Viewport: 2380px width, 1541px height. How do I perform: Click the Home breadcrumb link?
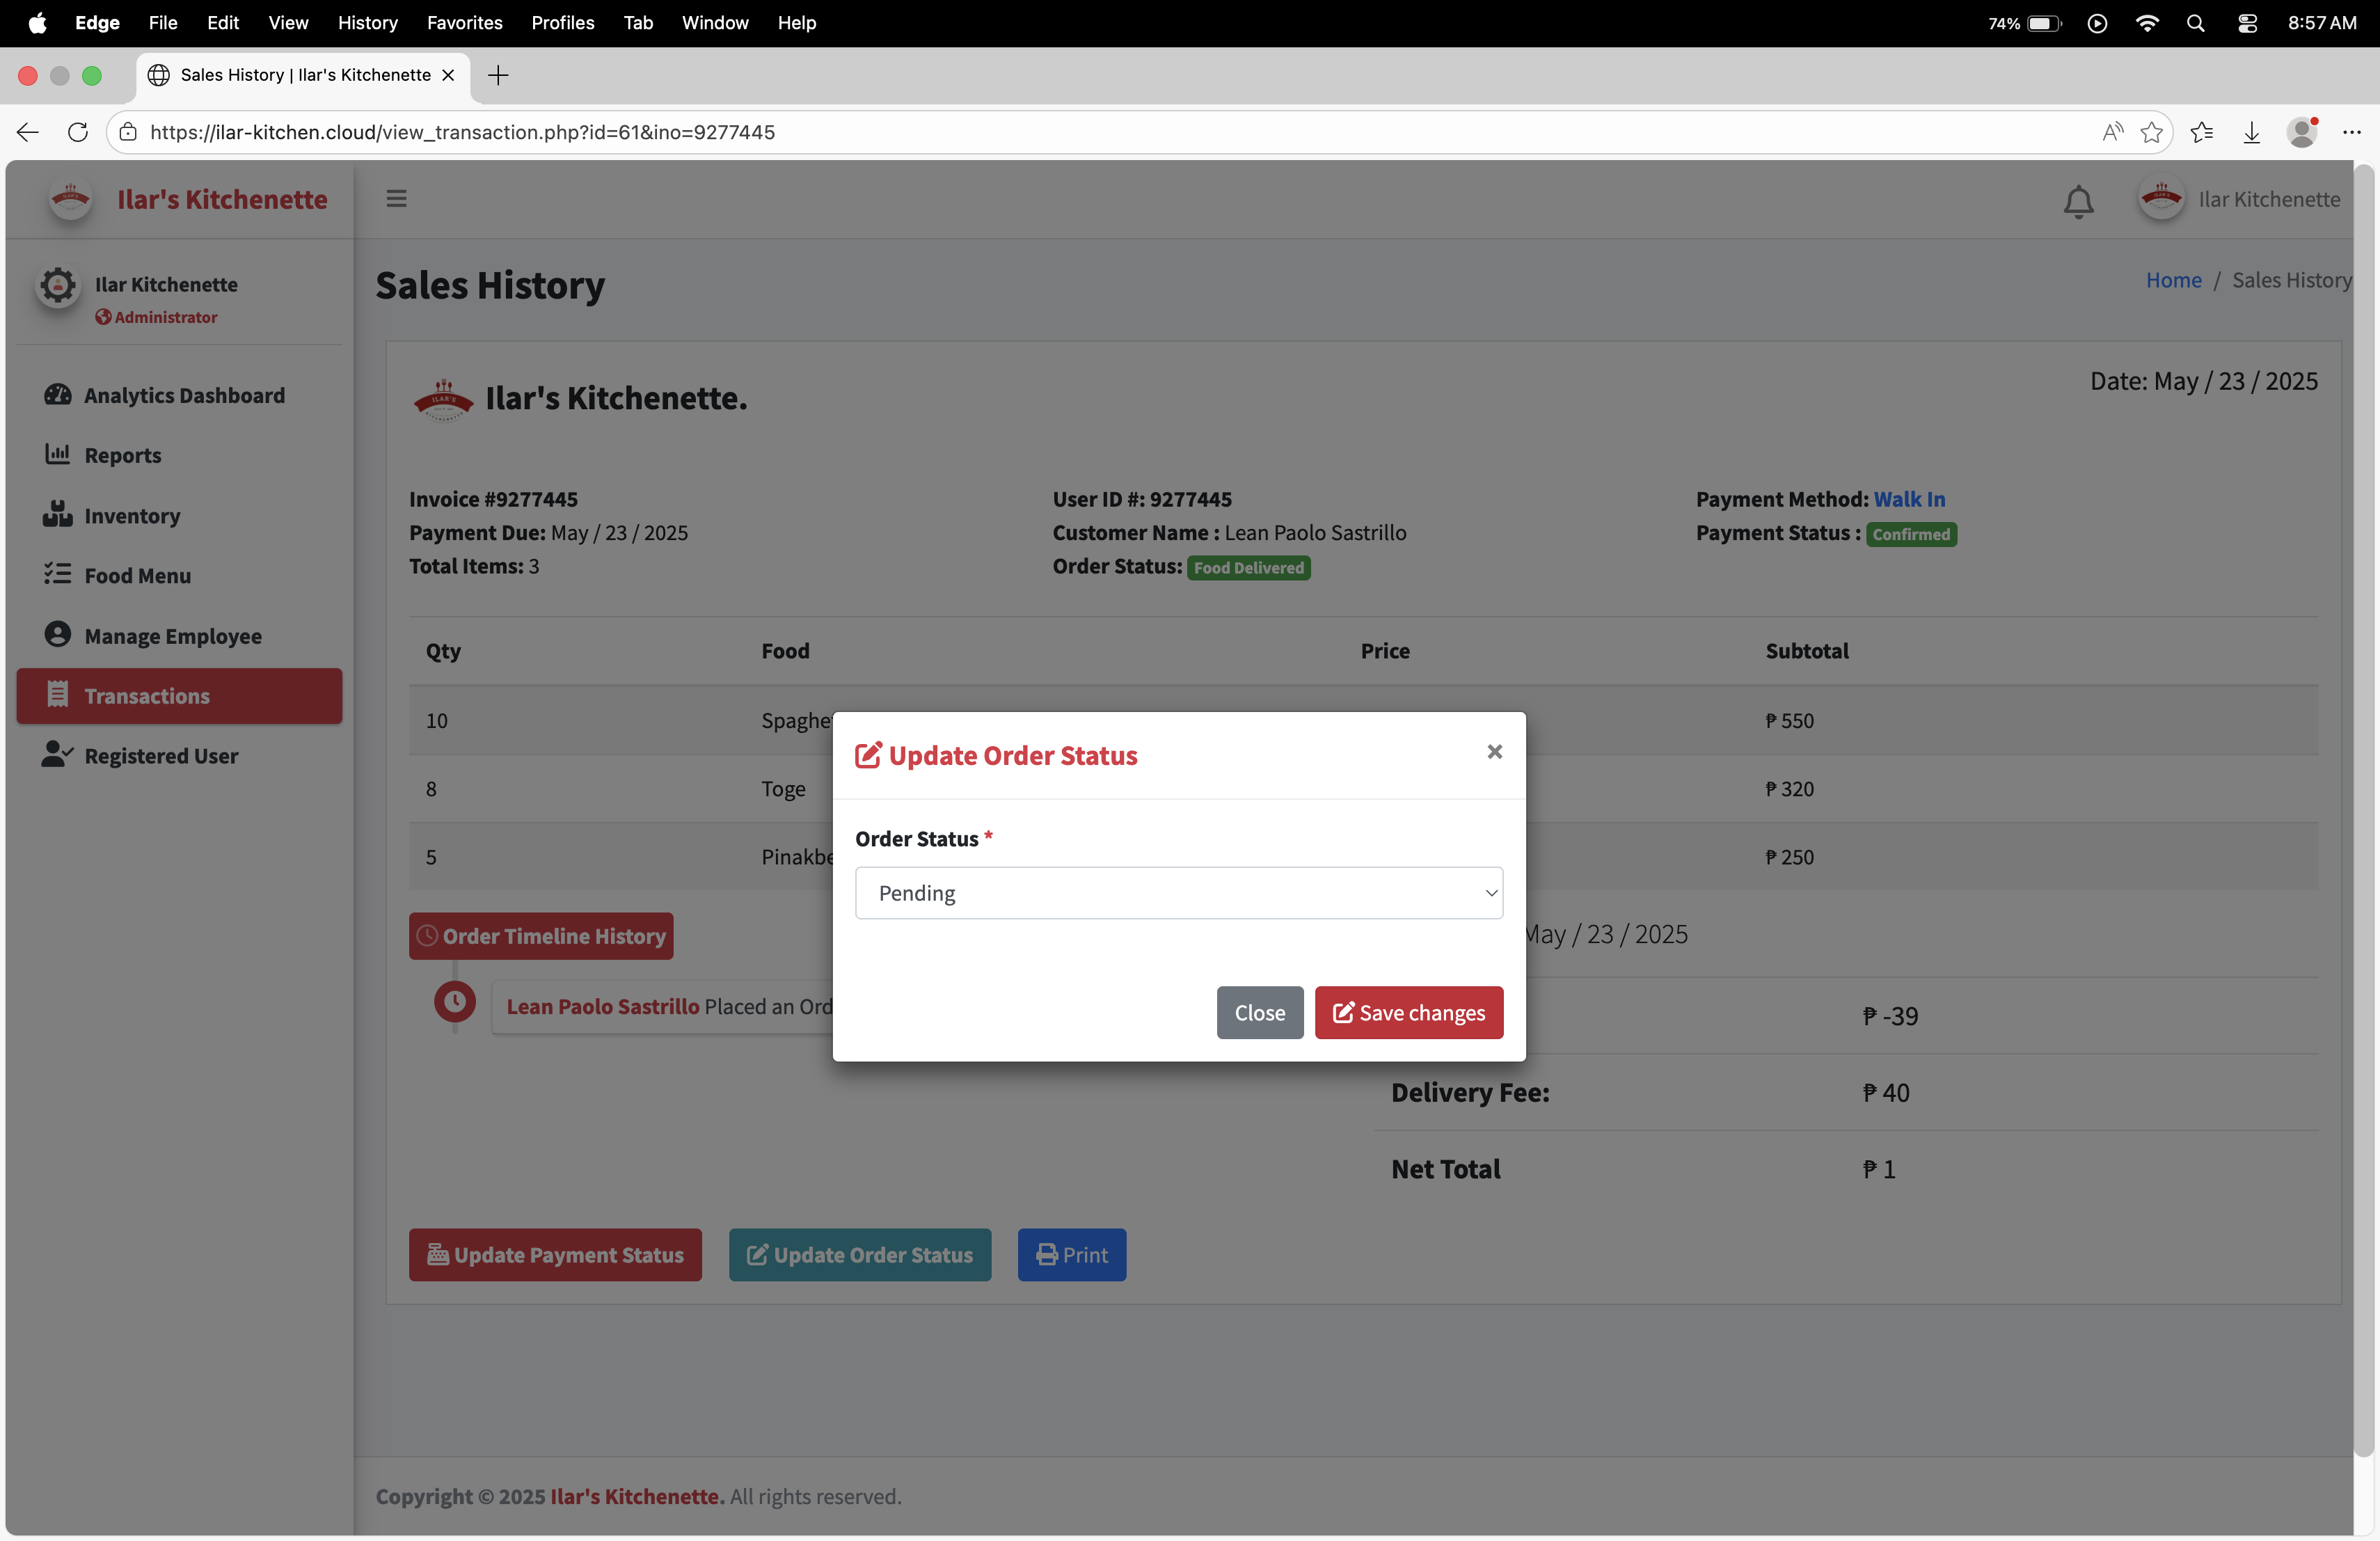coord(2173,280)
